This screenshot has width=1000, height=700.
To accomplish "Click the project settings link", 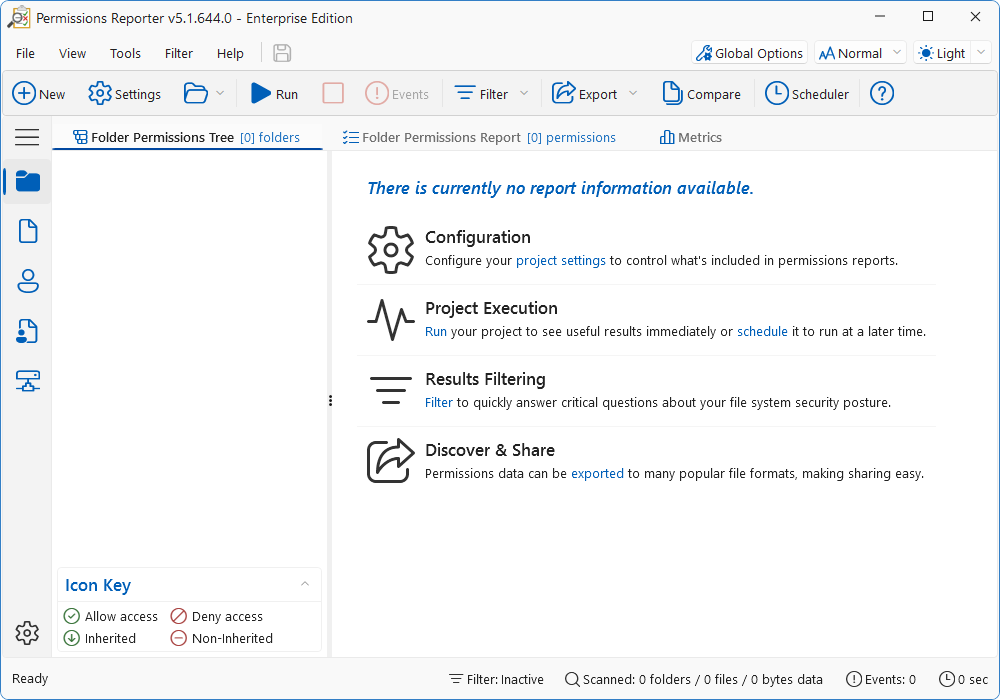I will pyautogui.click(x=561, y=260).
